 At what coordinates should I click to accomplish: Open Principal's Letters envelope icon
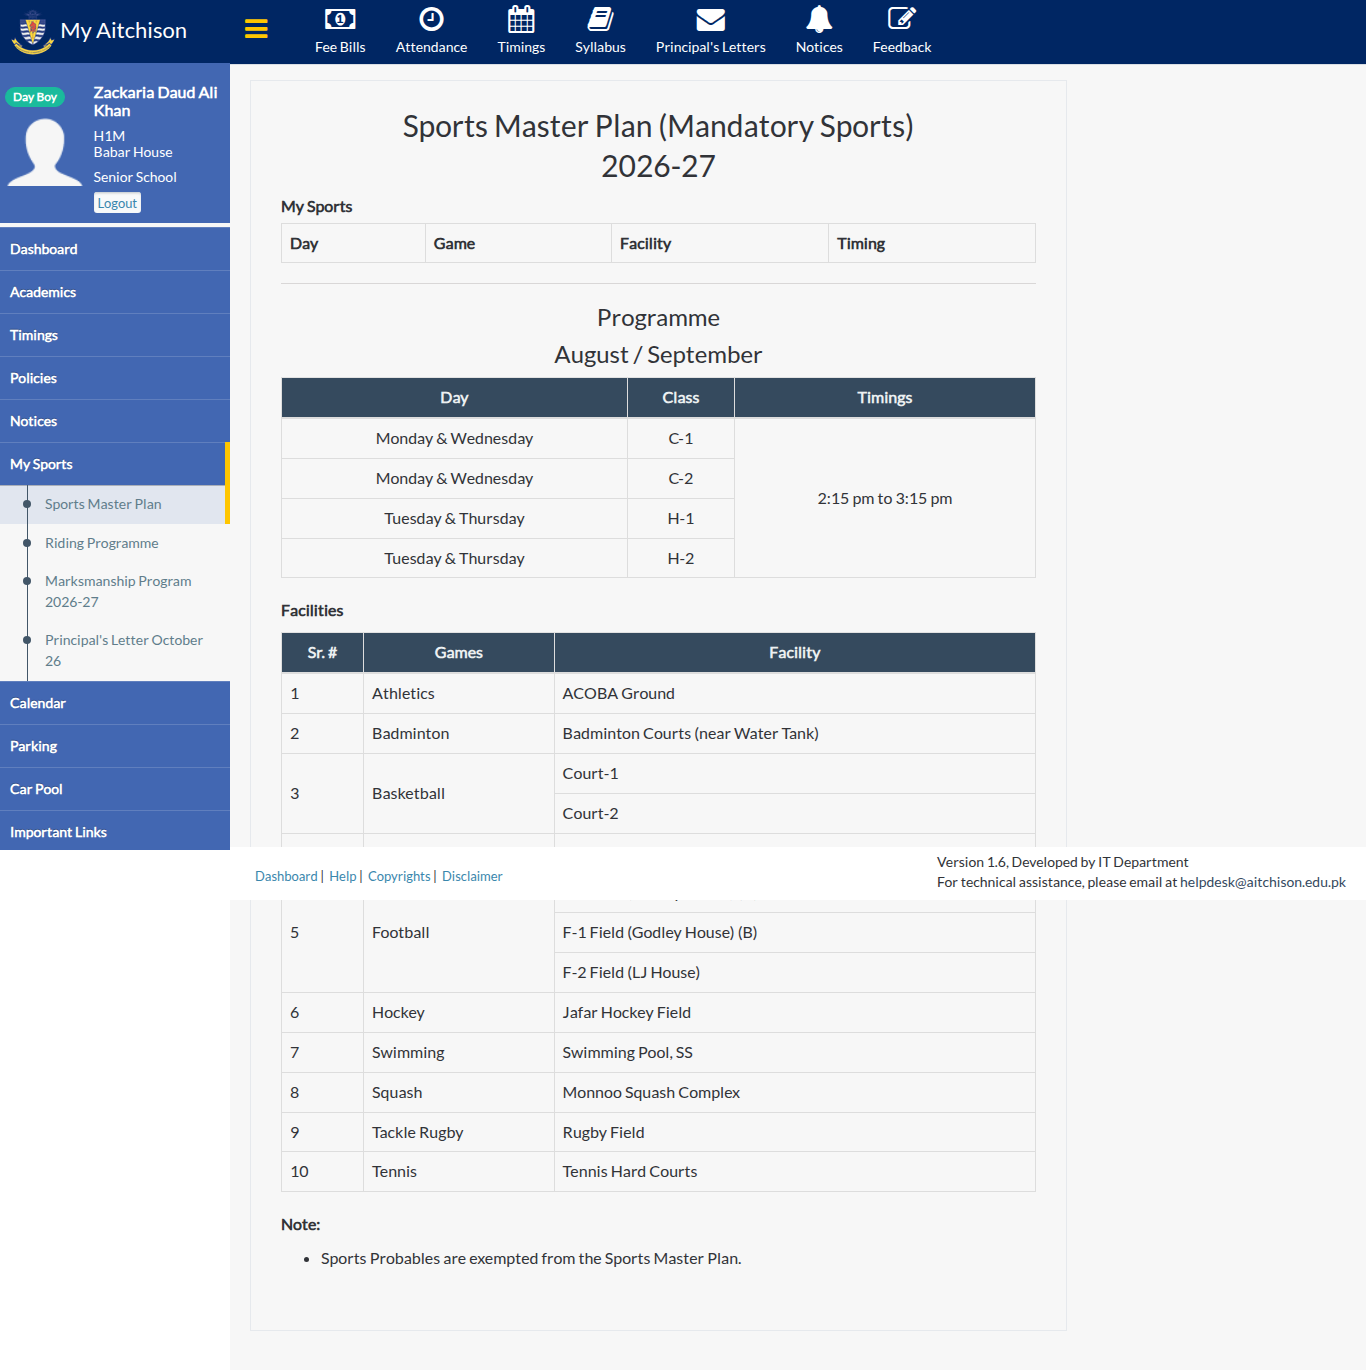(x=710, y=19)
